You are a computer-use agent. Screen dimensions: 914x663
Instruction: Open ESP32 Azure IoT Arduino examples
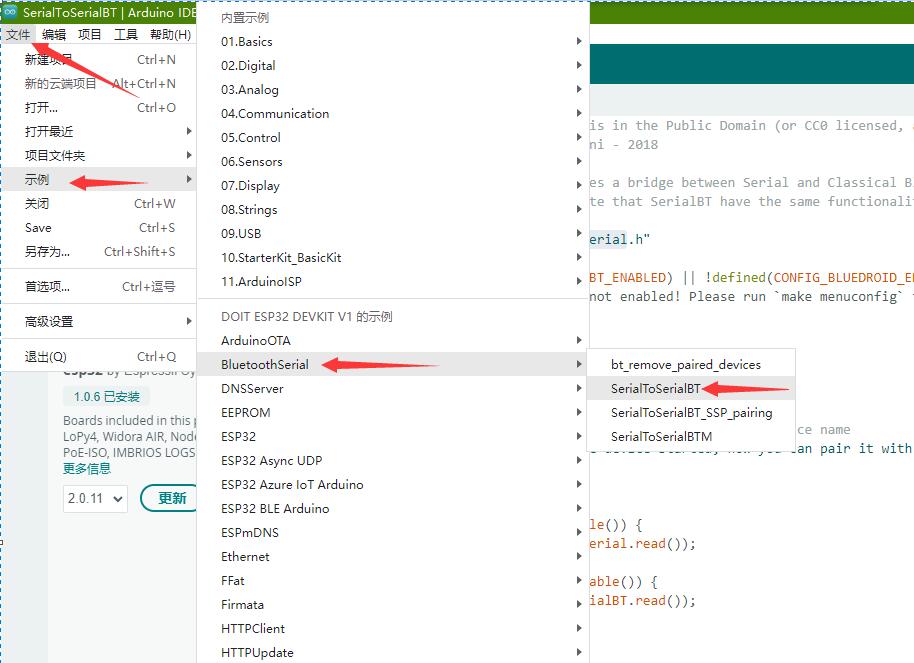pyautogui.click(x=393, y=484)
